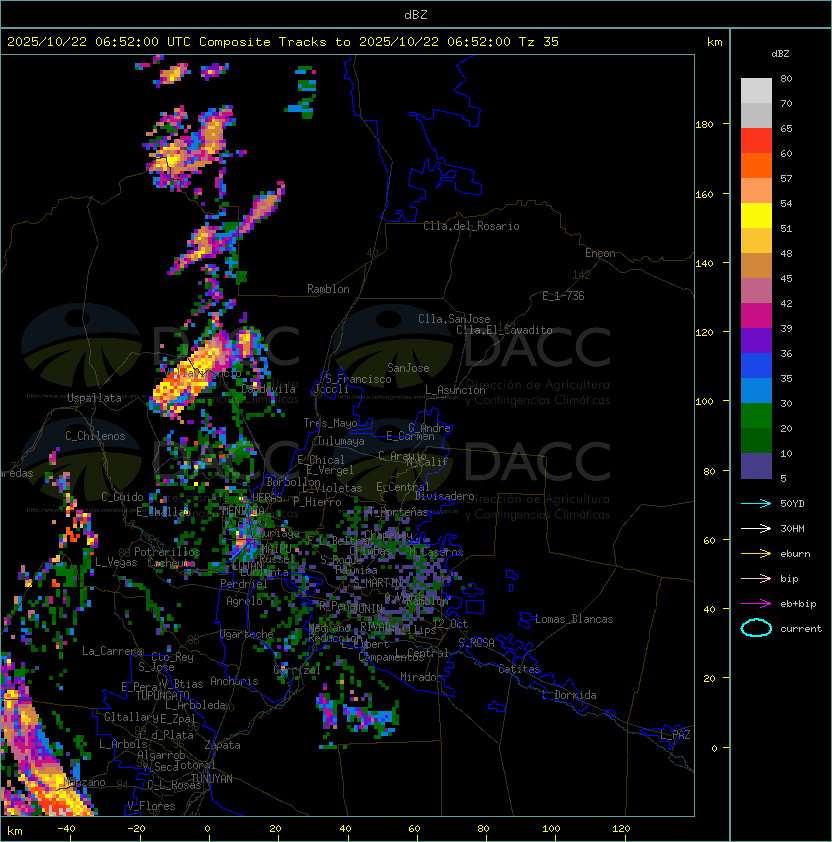Click the 'TUNUYAN' map label
Viewport: 832px width, 842px height.
[x=212, y=779]
